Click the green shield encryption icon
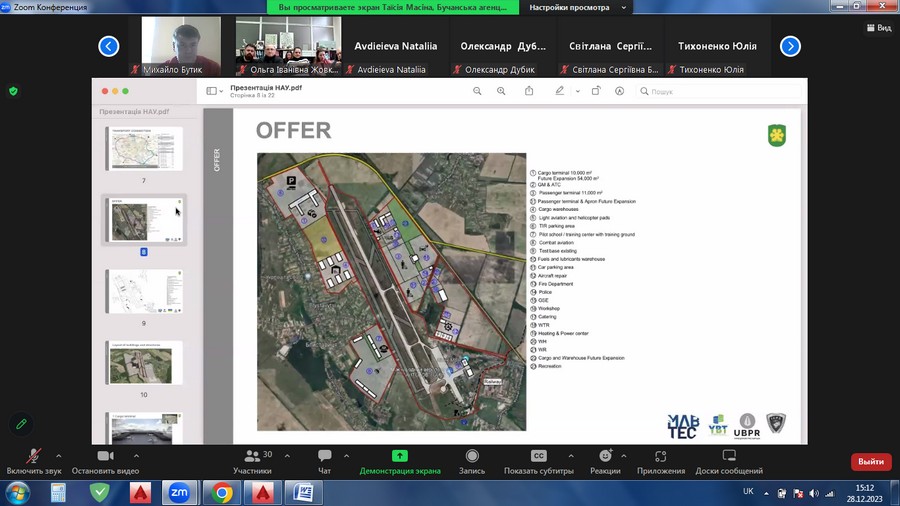 pos(13,91)
